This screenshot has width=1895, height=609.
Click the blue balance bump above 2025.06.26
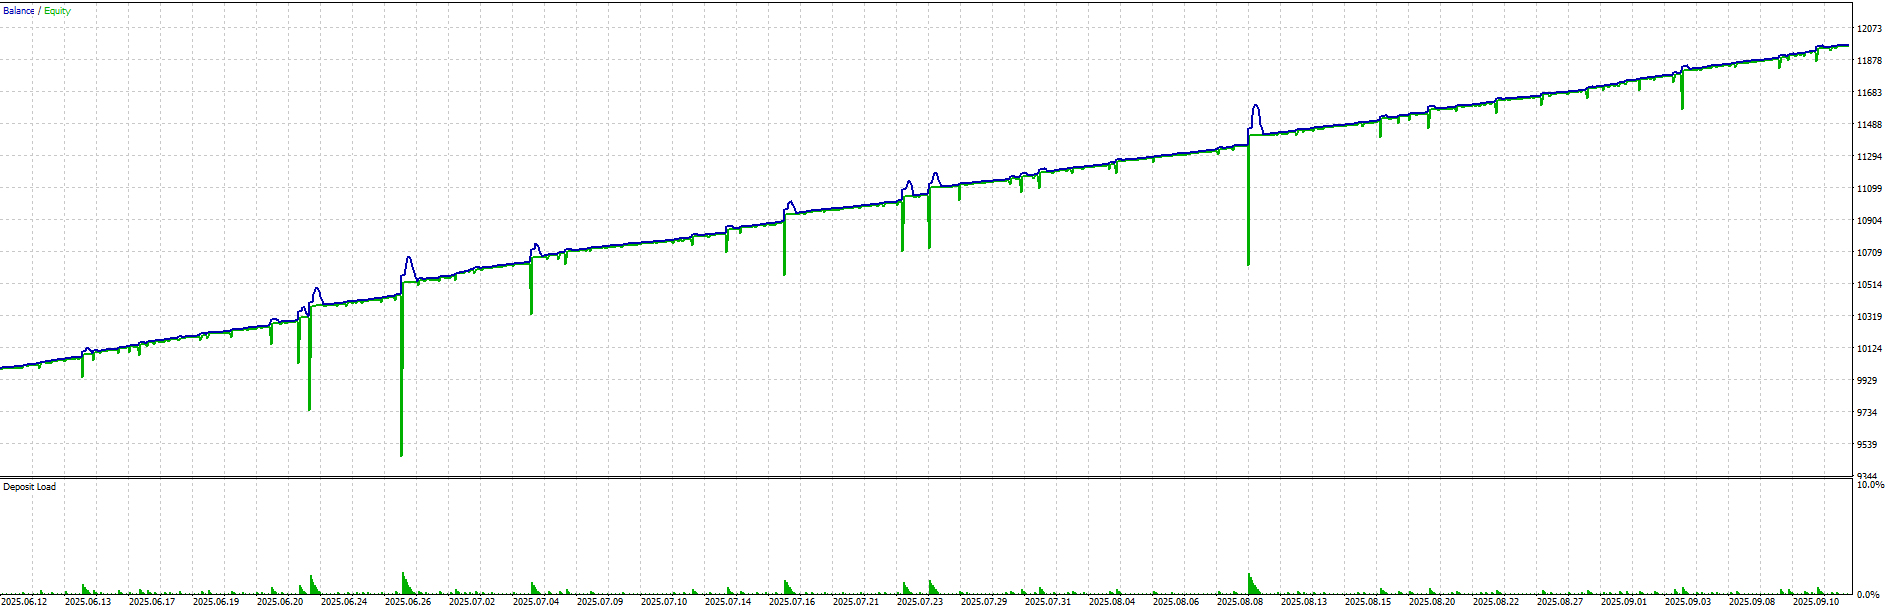pos(408,262)
